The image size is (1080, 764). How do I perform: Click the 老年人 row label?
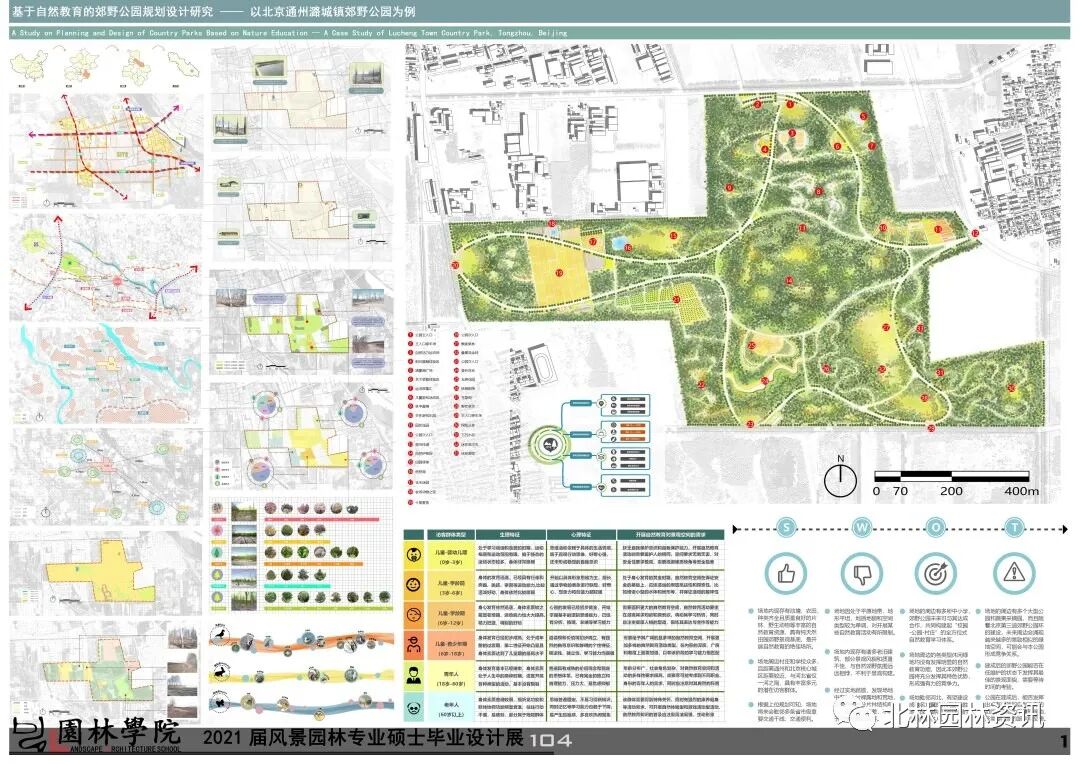(x=451, y=705)
